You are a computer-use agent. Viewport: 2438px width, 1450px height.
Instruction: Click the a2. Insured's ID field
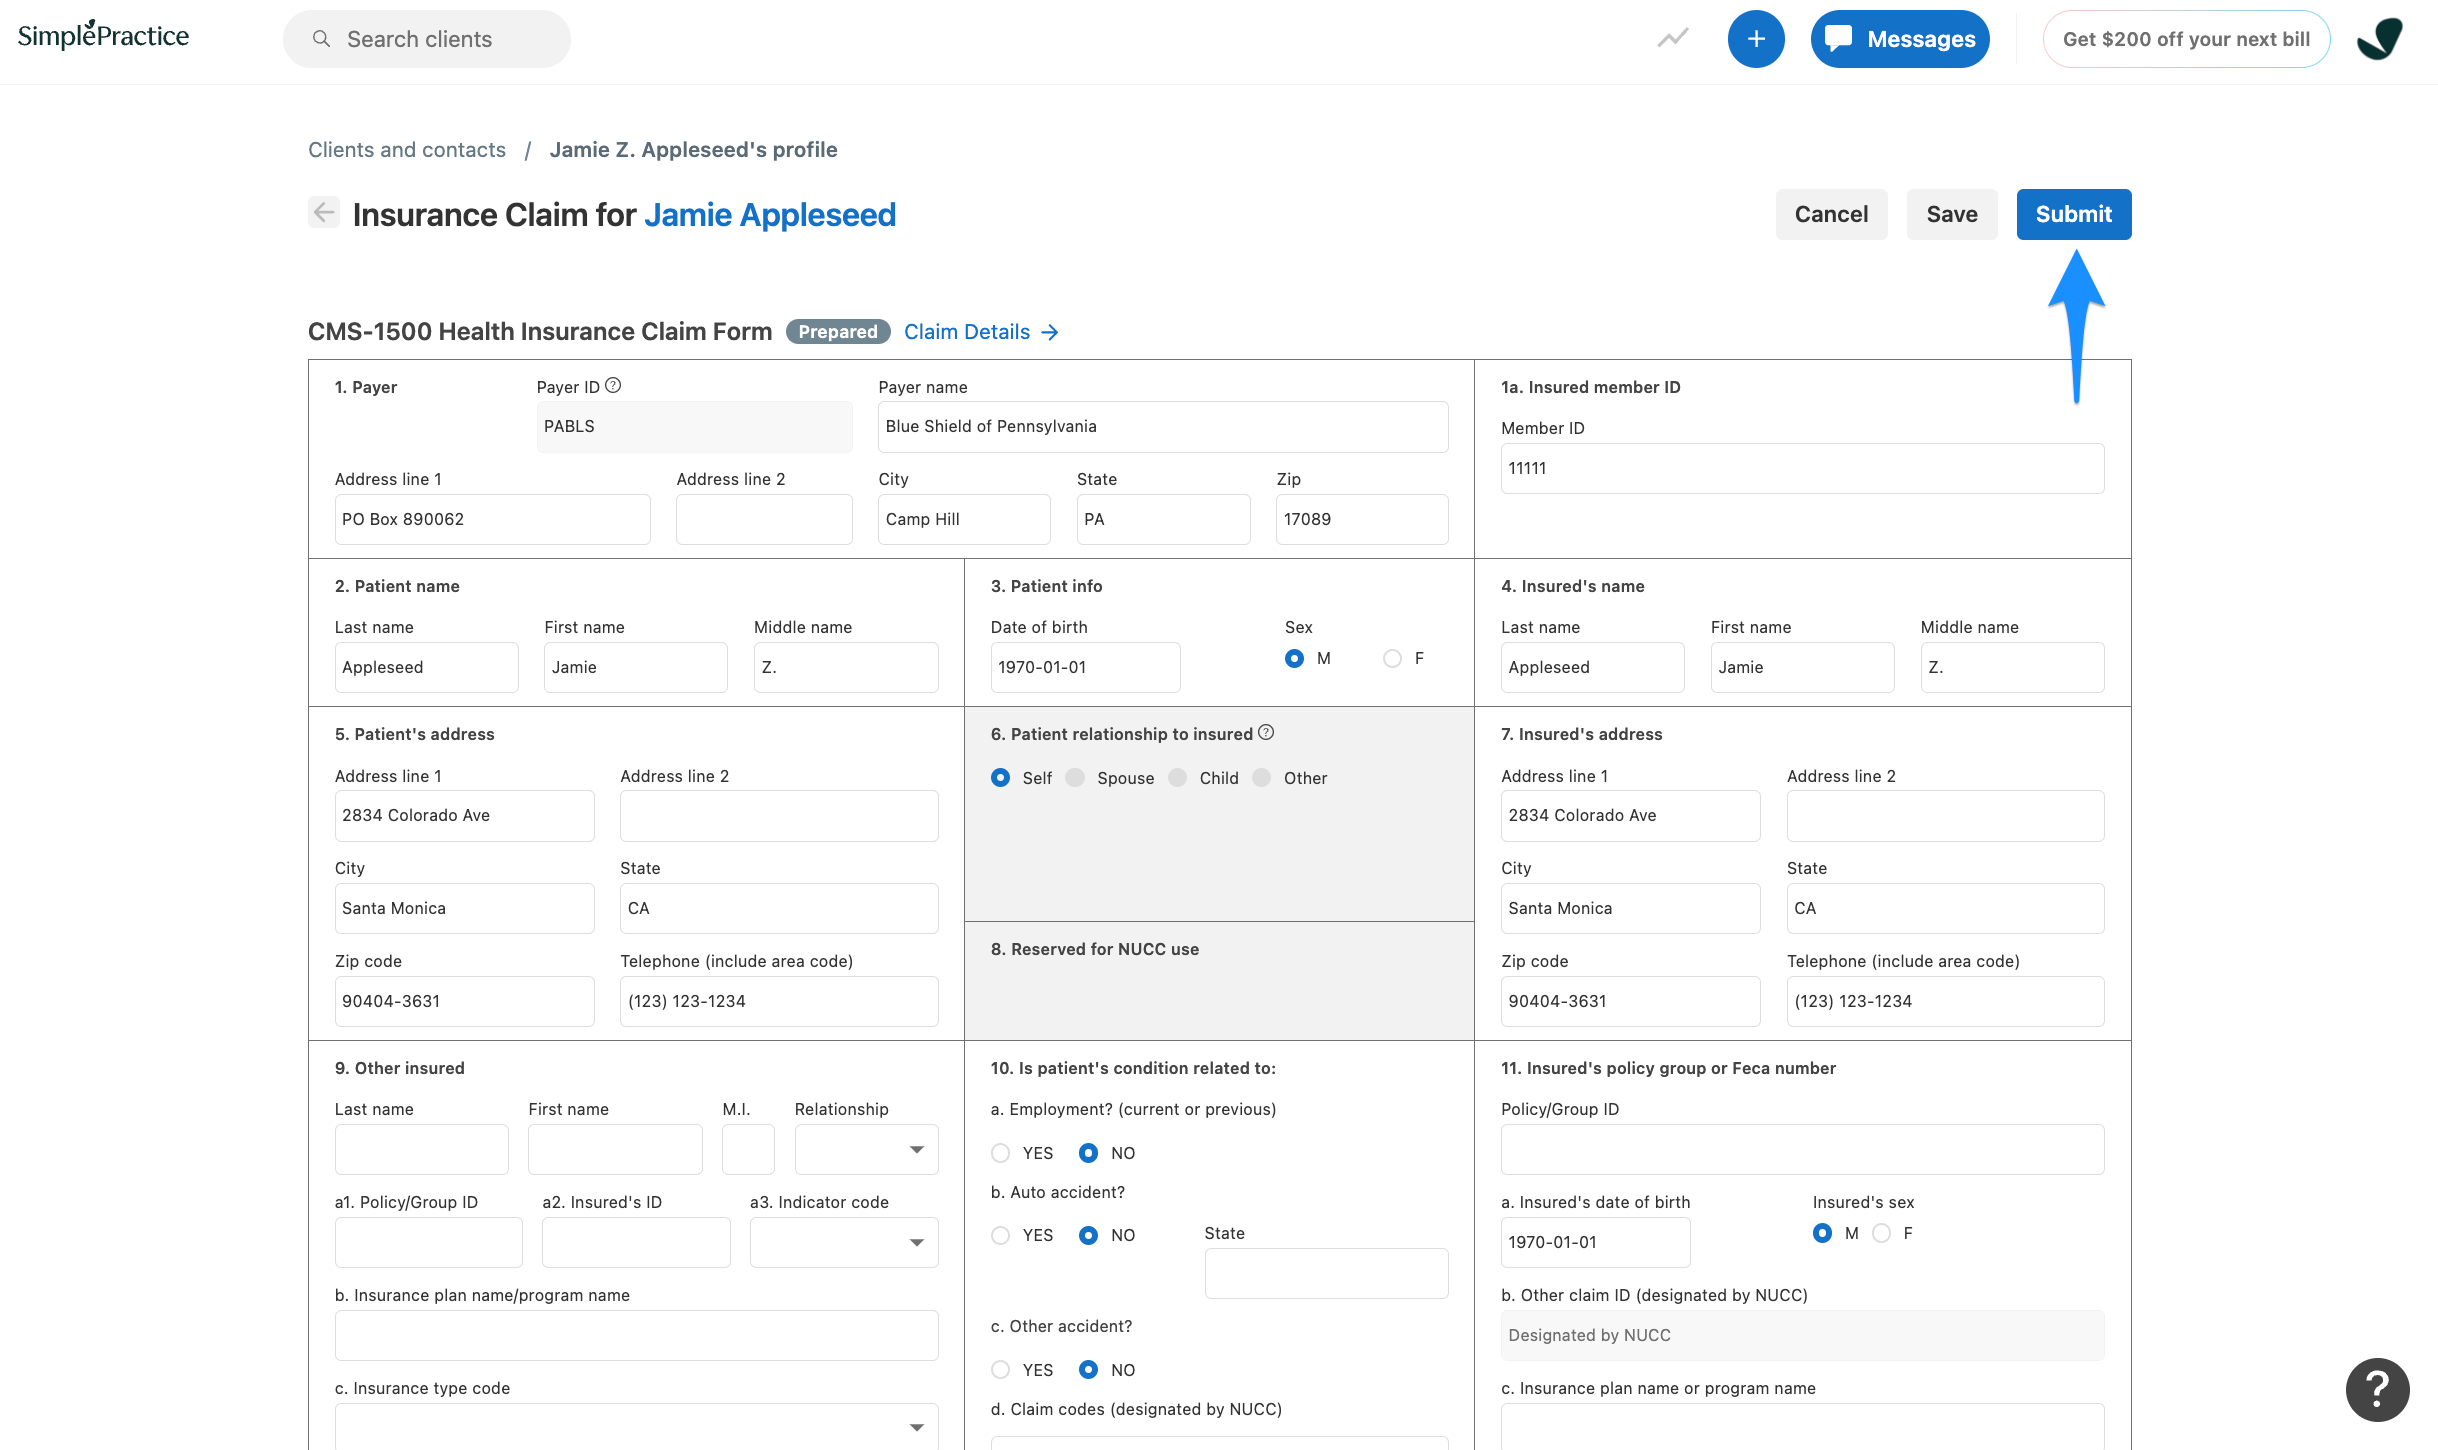point(636,1242)
